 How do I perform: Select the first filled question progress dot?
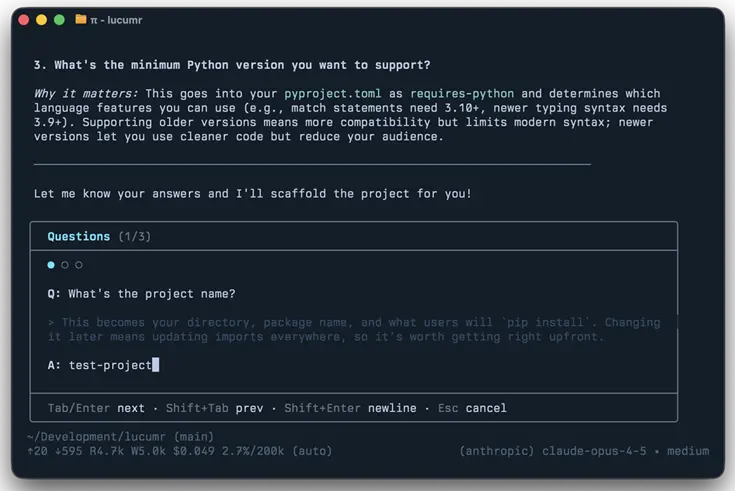pos(51,265)
